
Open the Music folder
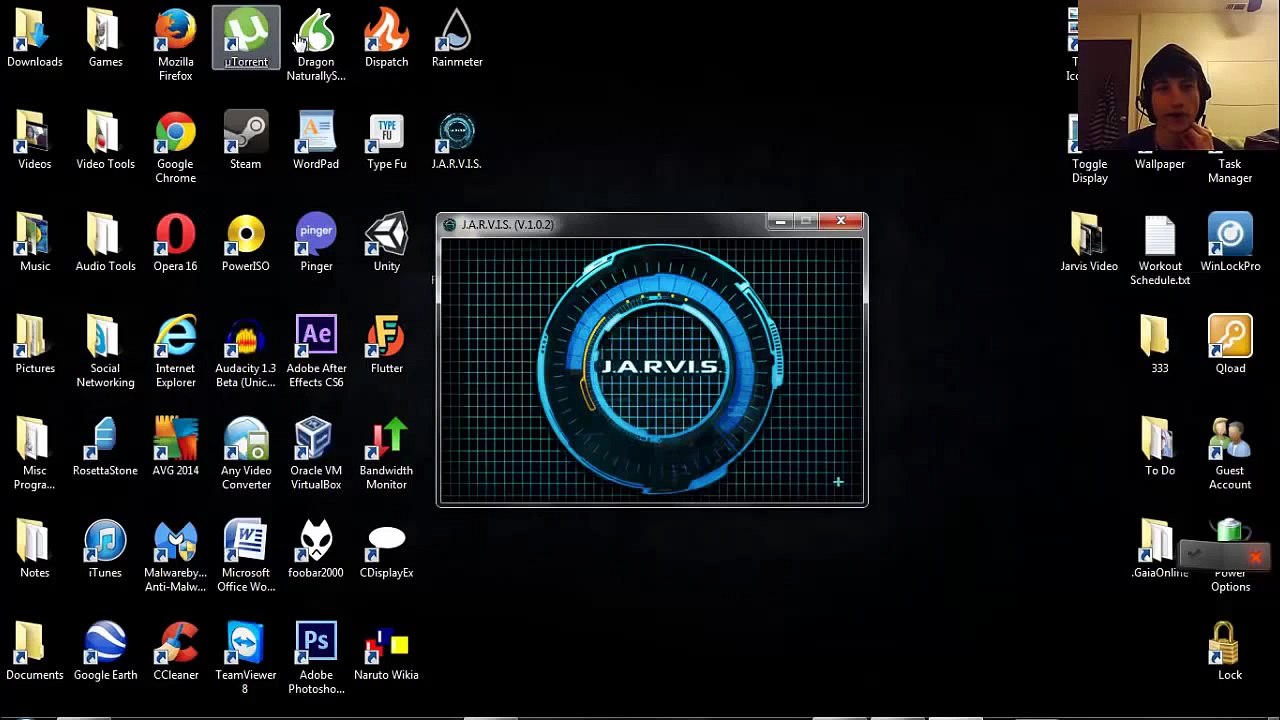point(34,242)
